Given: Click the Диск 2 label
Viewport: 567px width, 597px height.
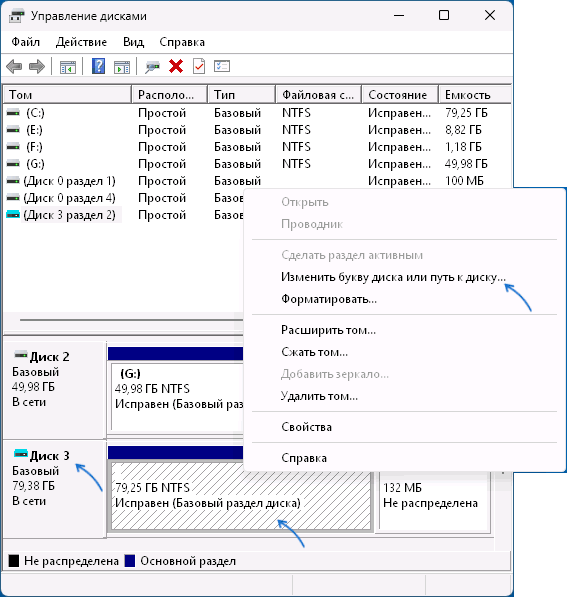Looking at the screenshot, I should tap(50, 357).
